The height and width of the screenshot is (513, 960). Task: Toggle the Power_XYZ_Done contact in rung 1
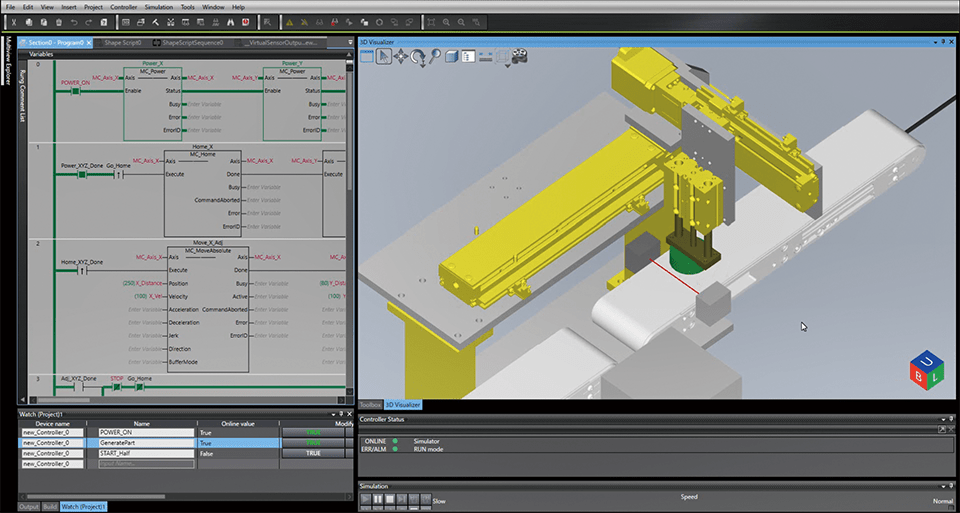coord(82,174)
